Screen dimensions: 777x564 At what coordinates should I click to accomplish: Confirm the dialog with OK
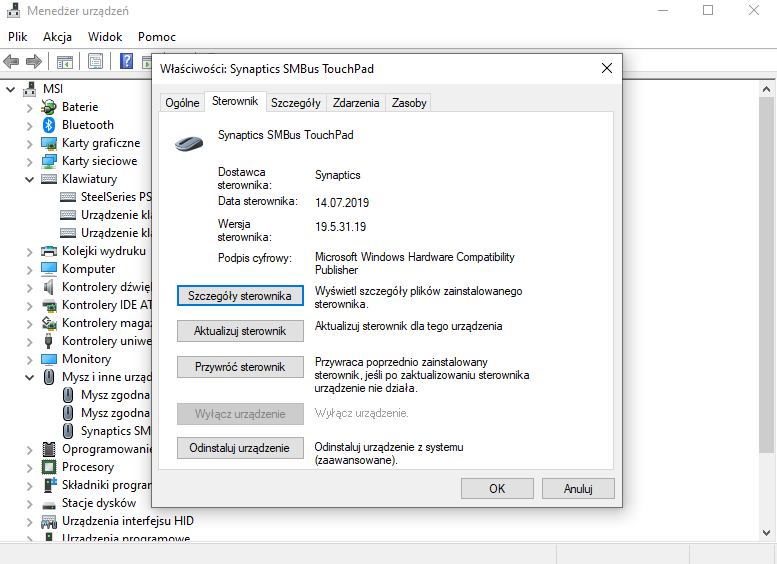click(497, 489)
